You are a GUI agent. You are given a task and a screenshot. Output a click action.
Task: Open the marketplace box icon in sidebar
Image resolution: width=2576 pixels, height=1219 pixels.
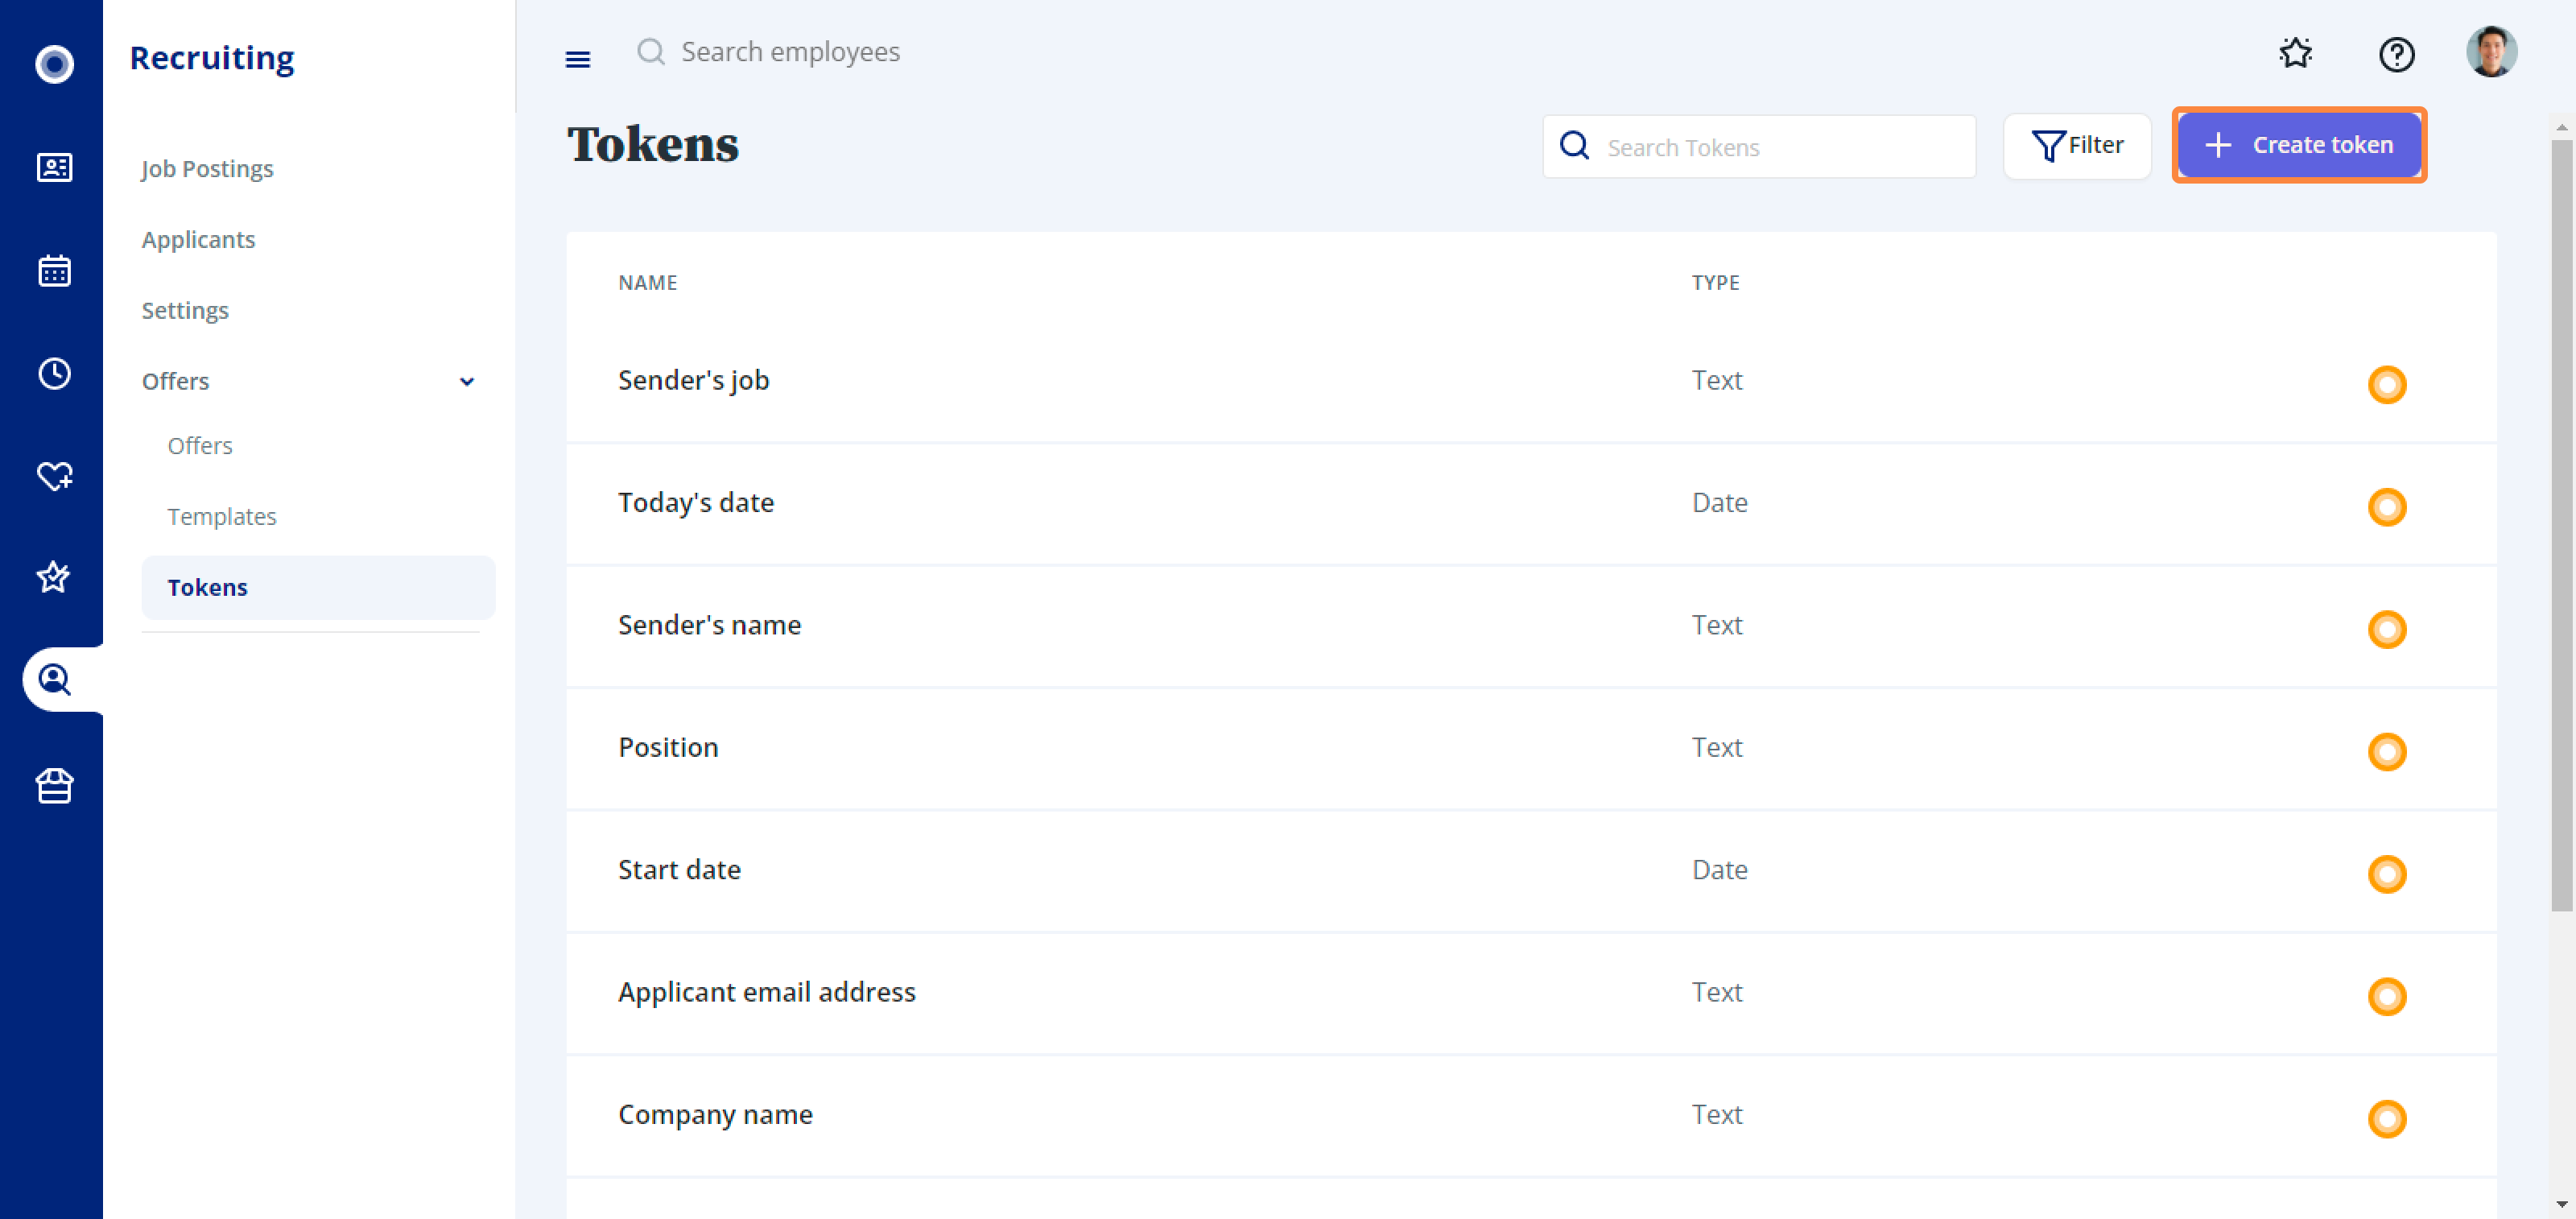pyautogui.click(x=54, y=786)
